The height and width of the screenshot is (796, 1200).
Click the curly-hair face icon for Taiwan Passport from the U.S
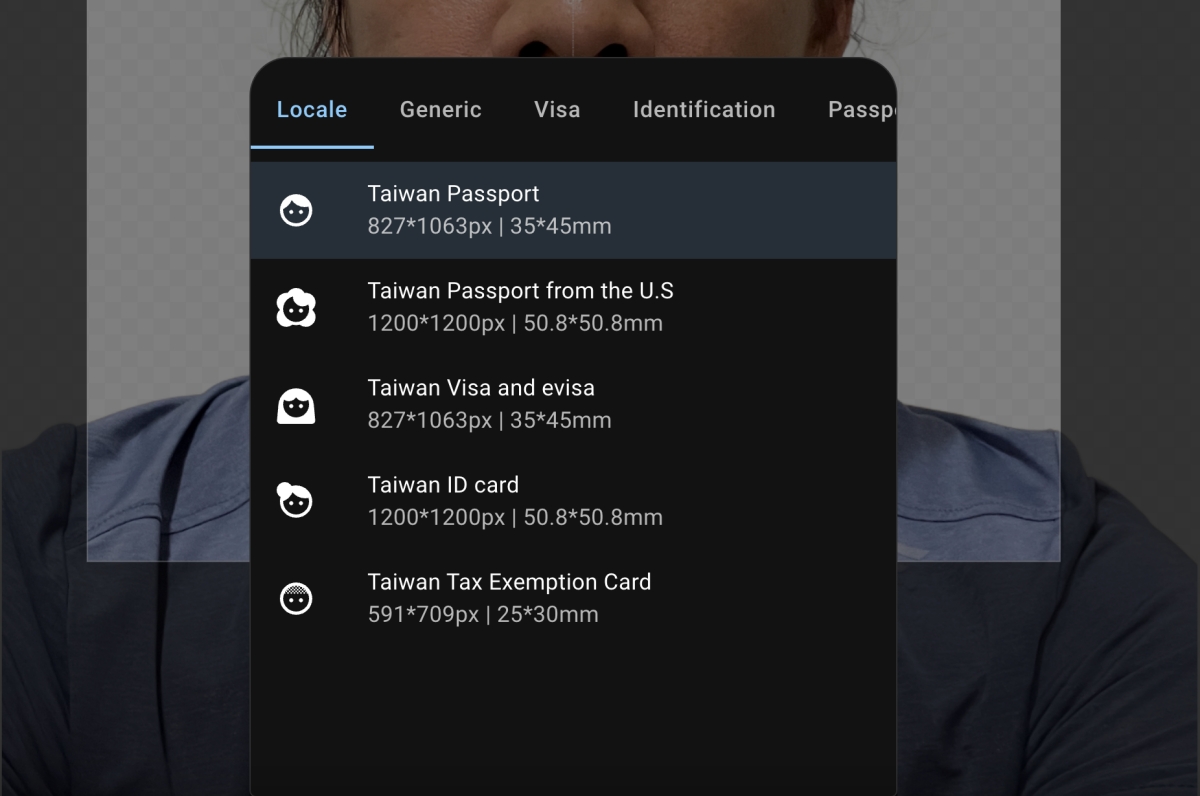[296, 308]
